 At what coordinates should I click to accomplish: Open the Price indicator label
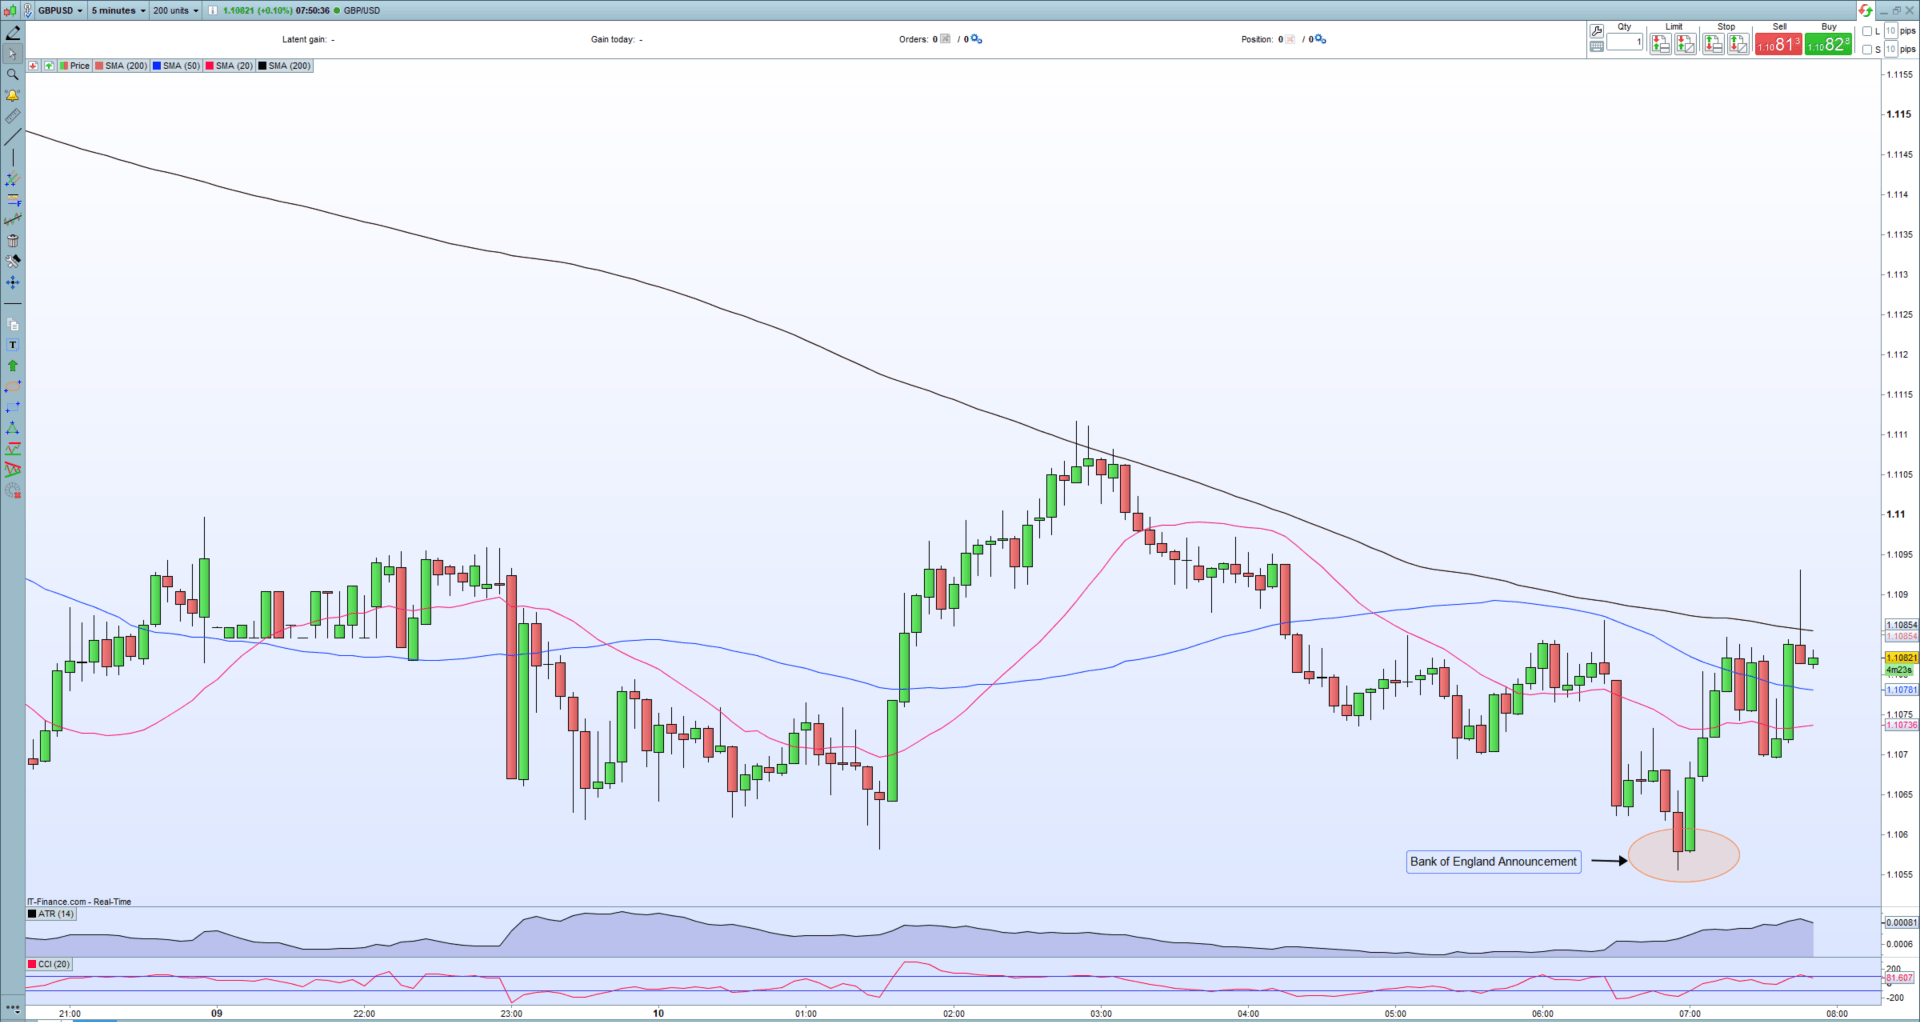75,66
